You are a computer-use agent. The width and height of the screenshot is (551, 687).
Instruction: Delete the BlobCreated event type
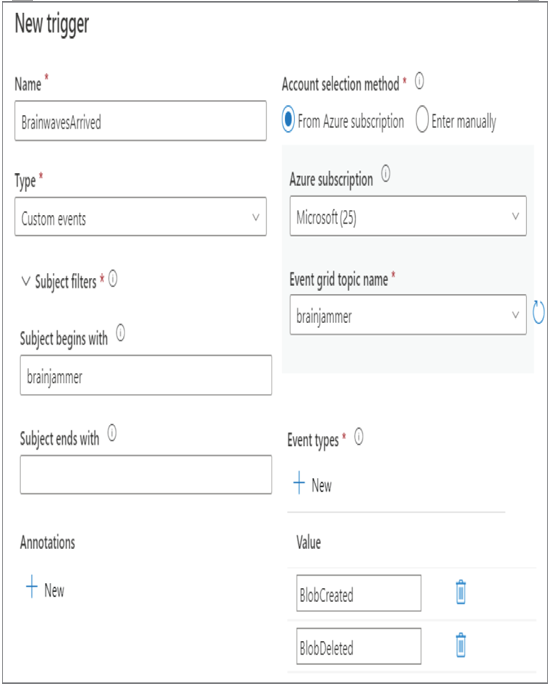click(x=460, y=592)
